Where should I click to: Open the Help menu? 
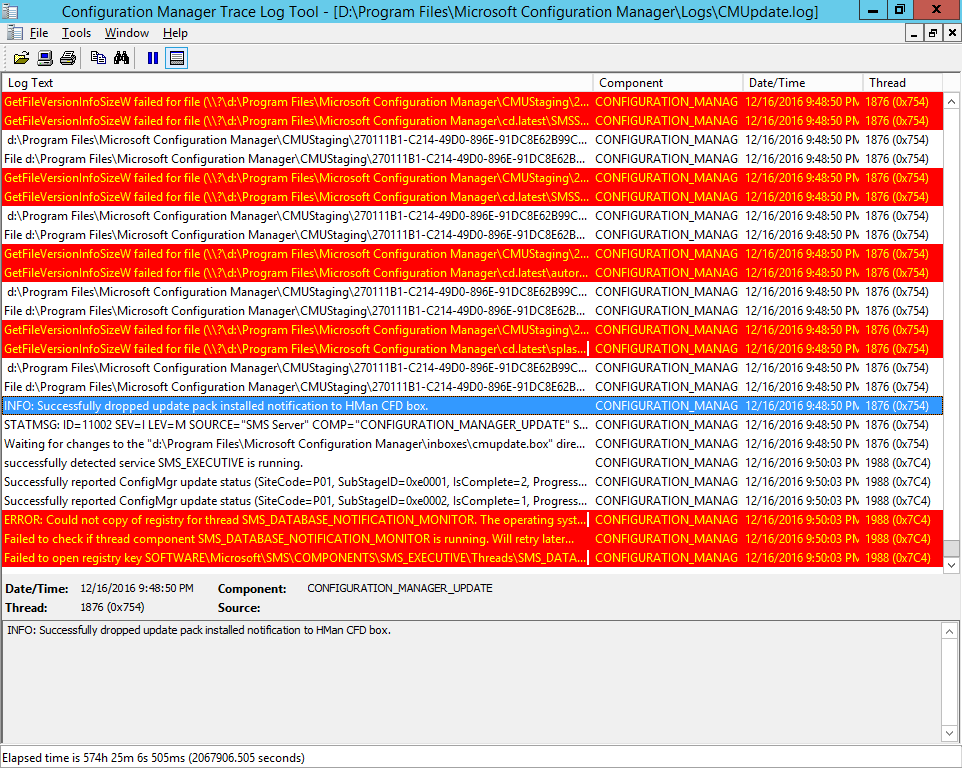(x=175, y=33)
